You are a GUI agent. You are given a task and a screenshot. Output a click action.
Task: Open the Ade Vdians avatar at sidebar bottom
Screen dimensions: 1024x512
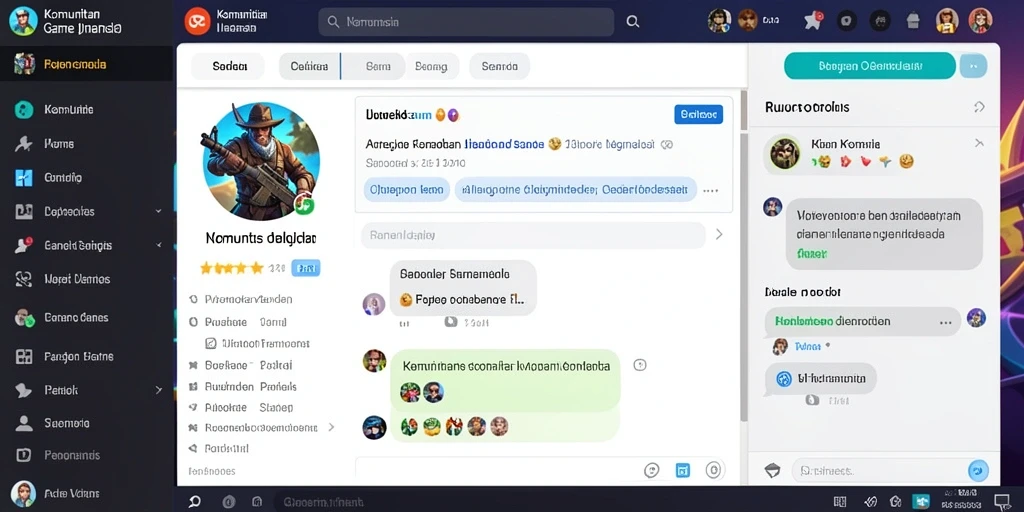(x=24, y=493)
